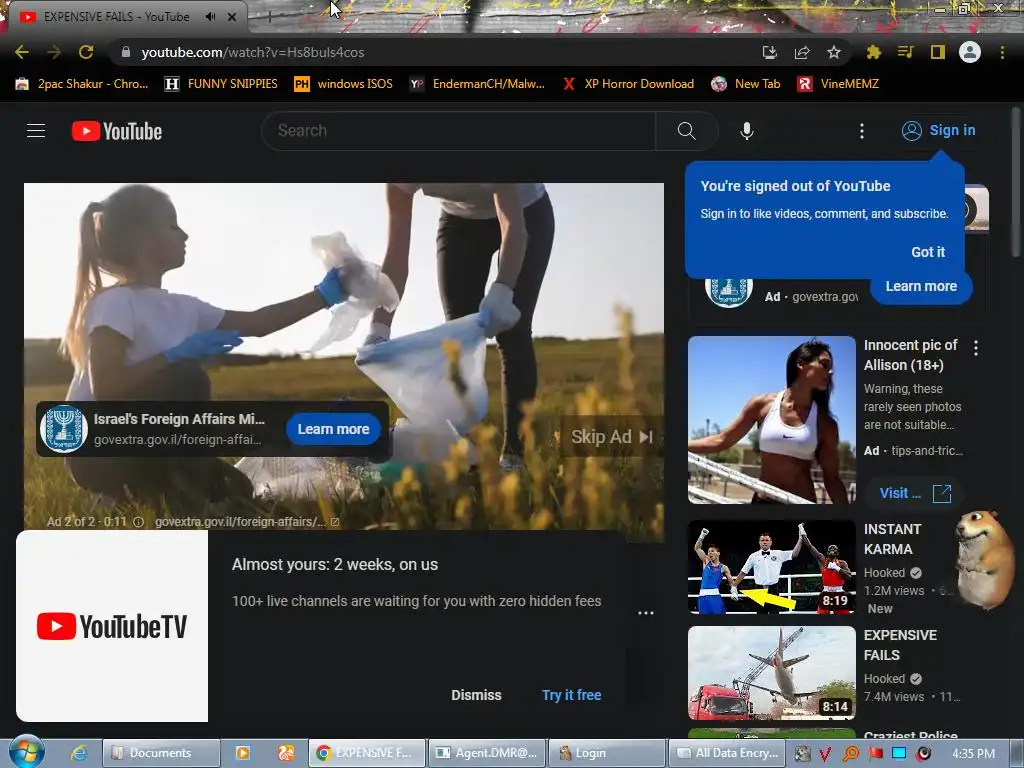
Task: Open media controls icon in Chrome toolbar
Action: 905,52
